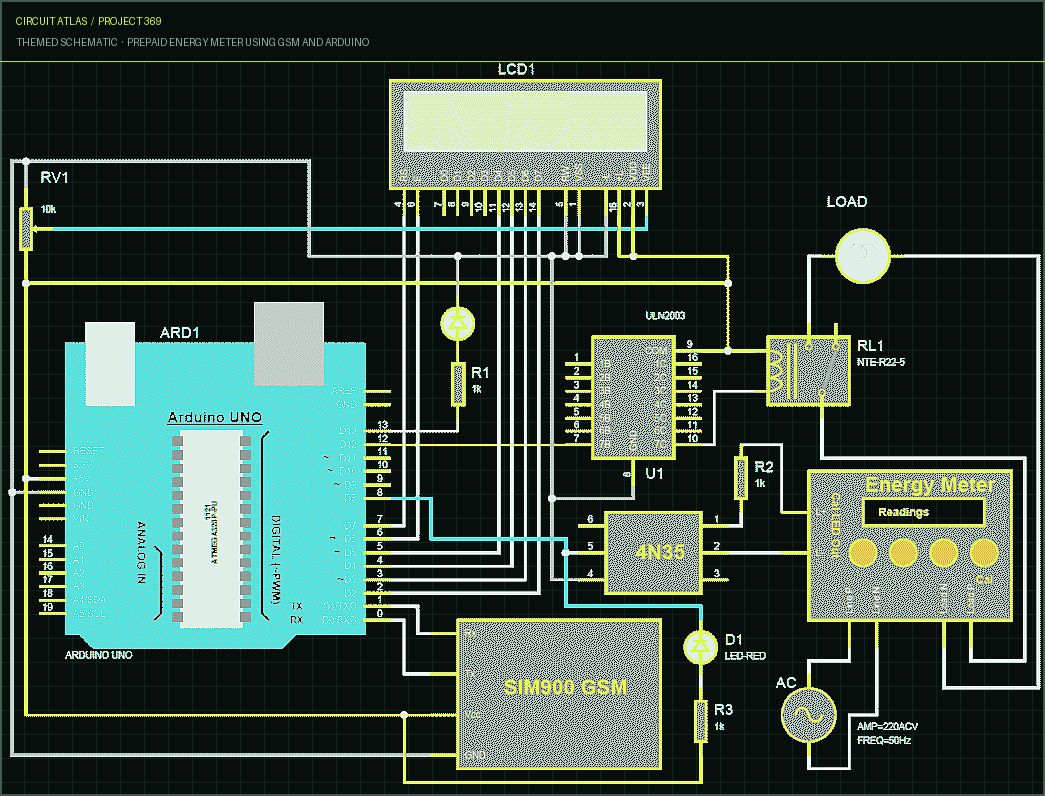Click the RL1 reference label
The width and height of the screenshot is (1045, 796).
click(870, 345)
